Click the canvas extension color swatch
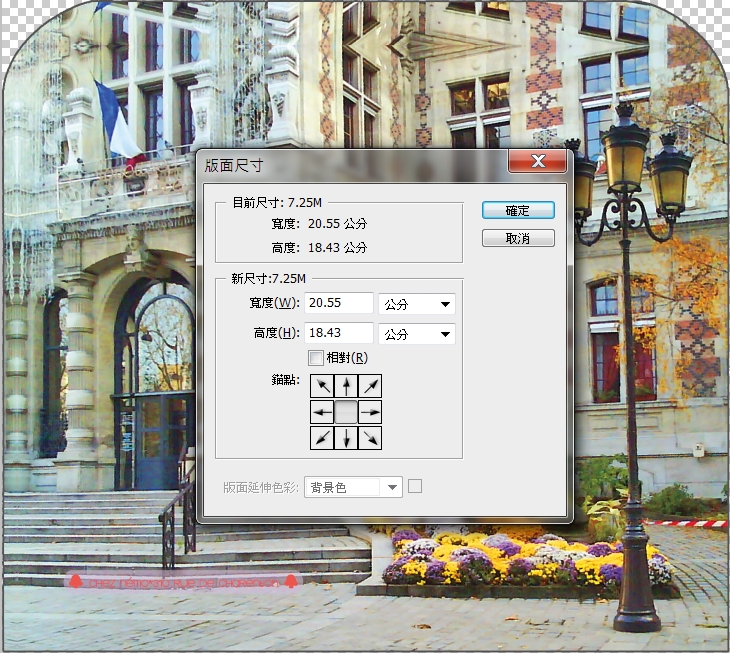 point(415,486)
